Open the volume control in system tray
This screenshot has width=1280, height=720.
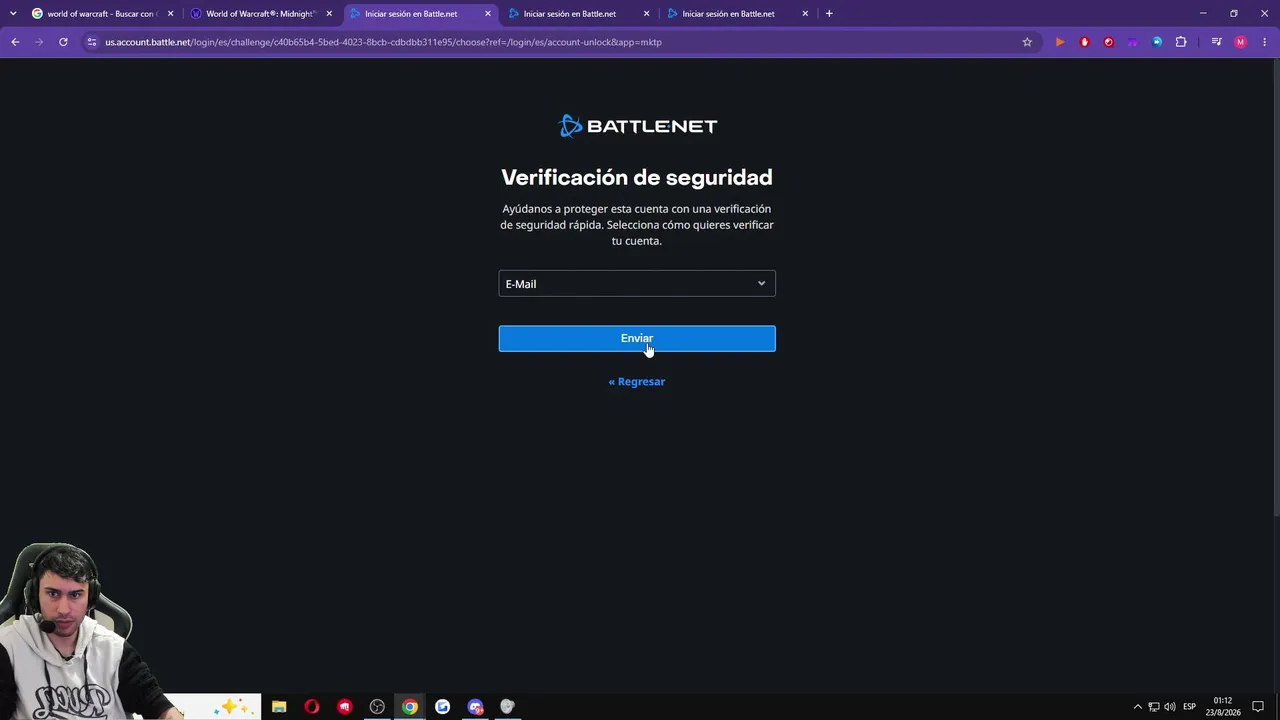(x=1170, y=707)
